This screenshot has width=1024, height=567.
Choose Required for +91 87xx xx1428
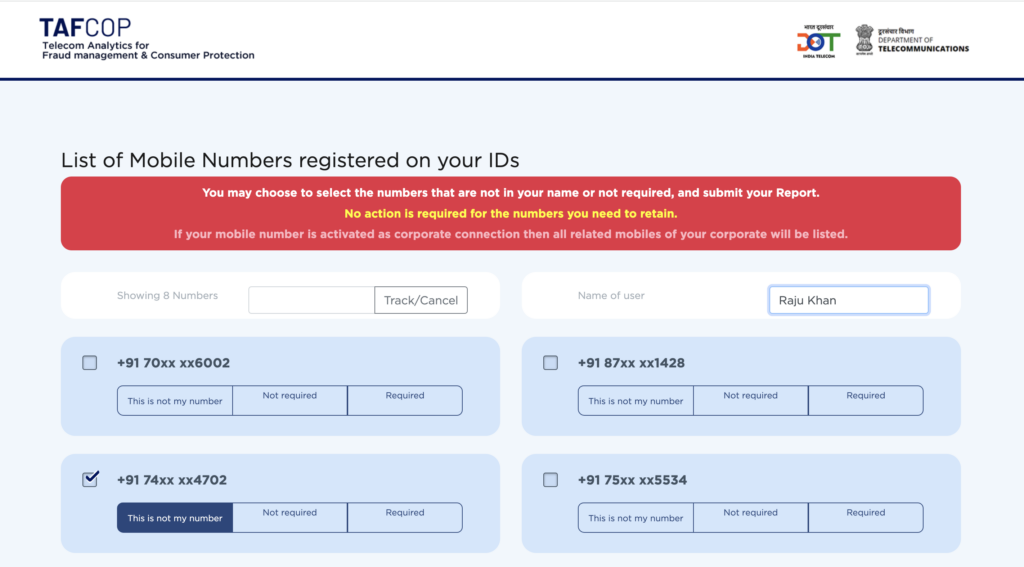pos(866,400)
